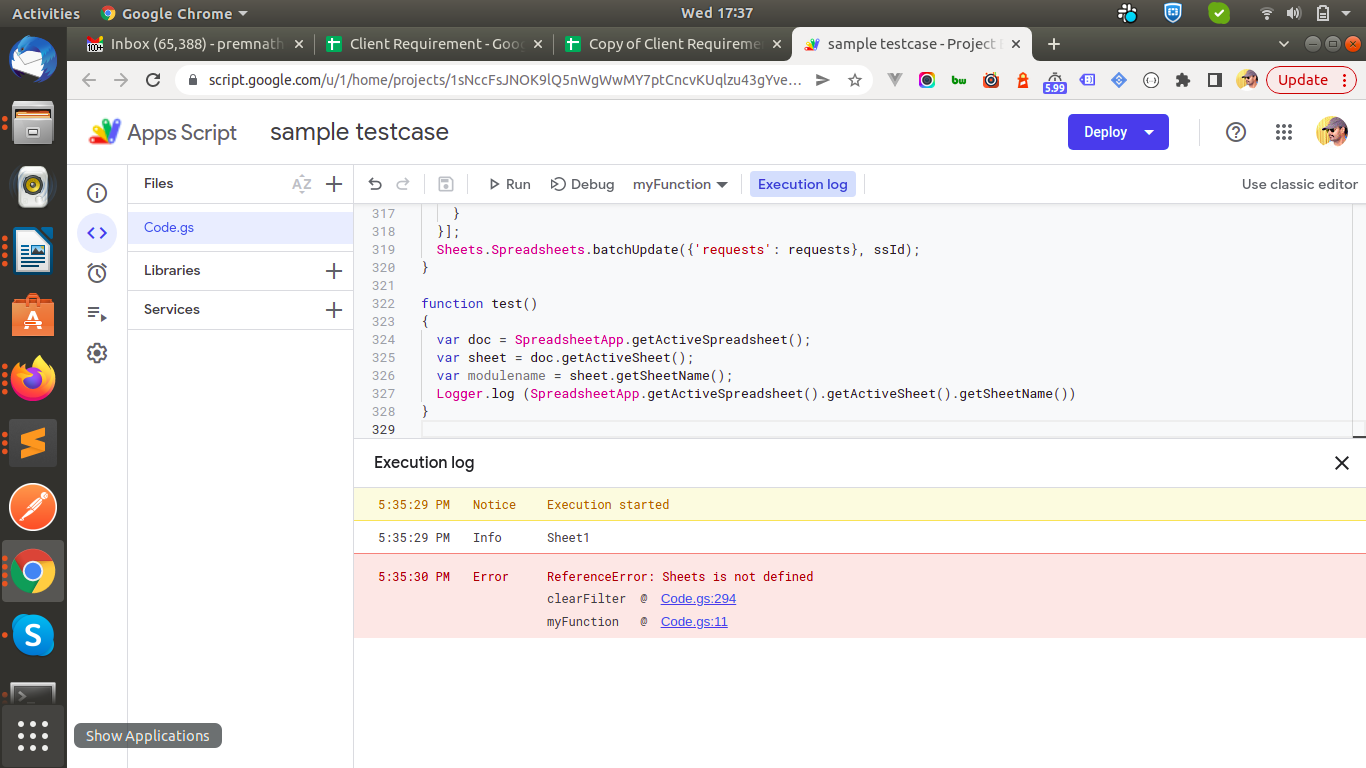Screen dimensions: 1366x768
Task: Open the Code.gs:294 error link
Action: point(698,599)
